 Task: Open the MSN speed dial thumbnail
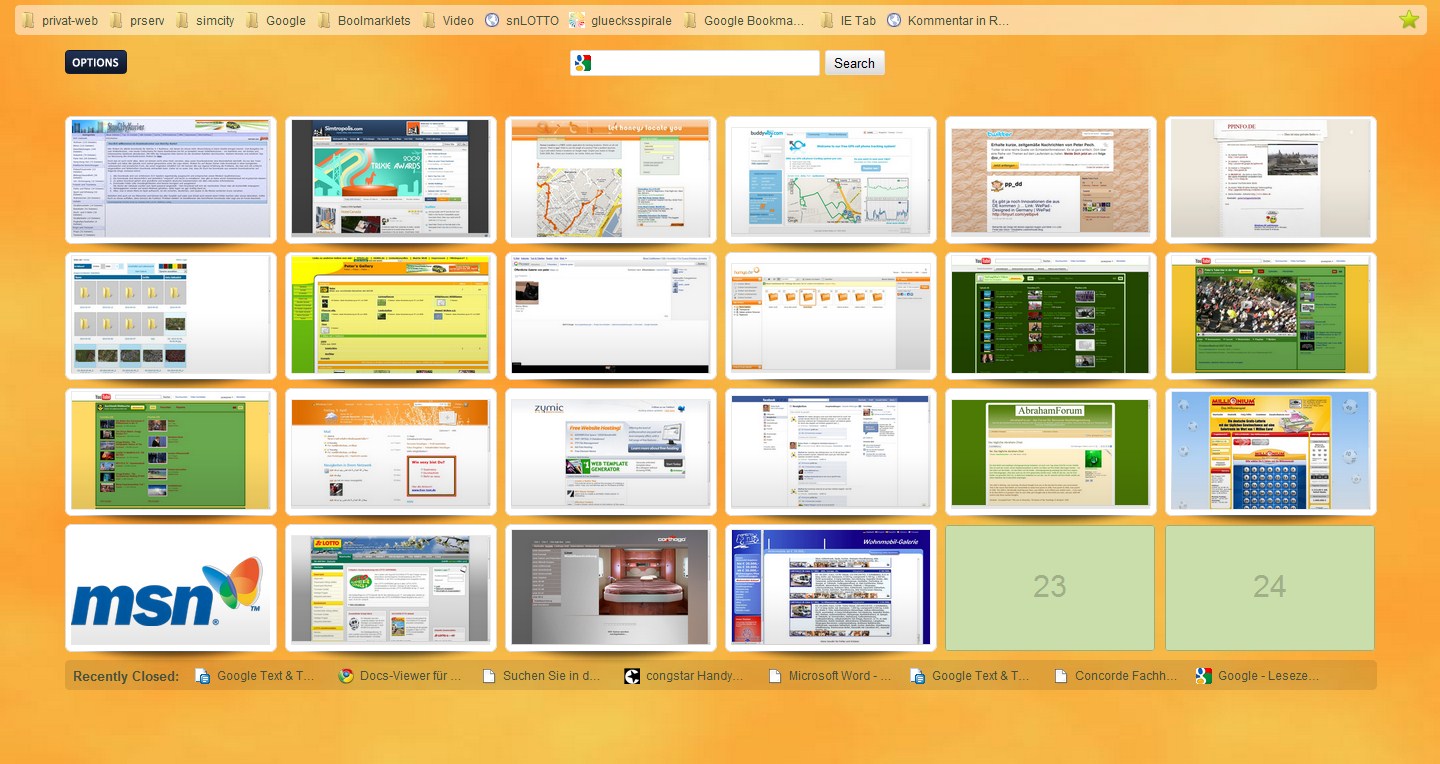pos(170,588)
